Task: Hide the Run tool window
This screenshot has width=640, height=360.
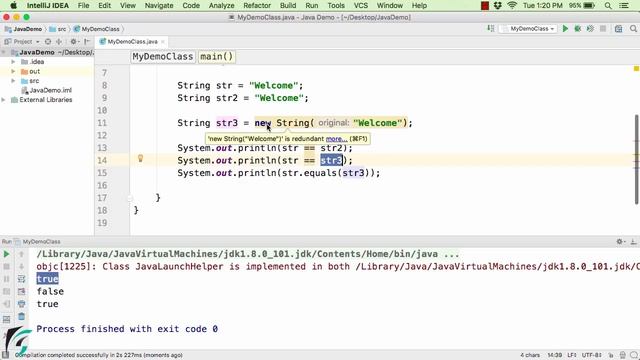Action: coord(633,242)
